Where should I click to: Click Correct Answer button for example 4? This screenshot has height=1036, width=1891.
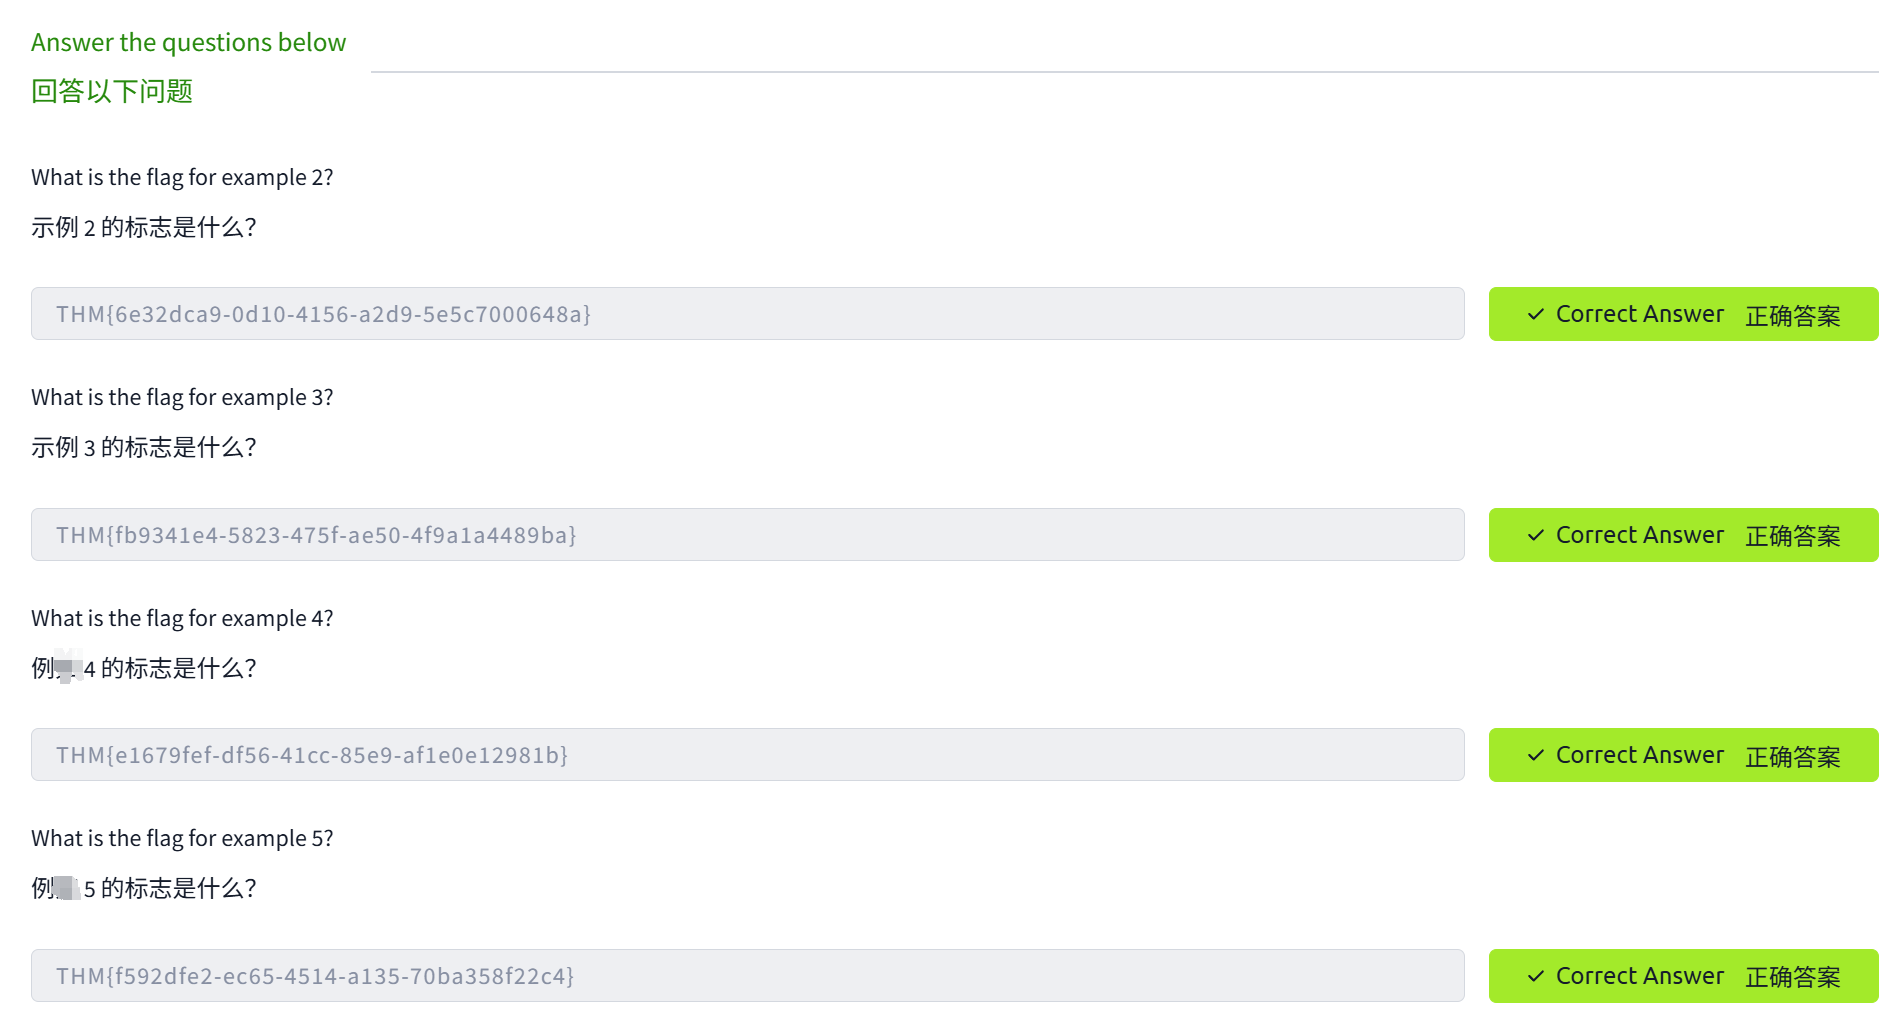pos(1682,756)
